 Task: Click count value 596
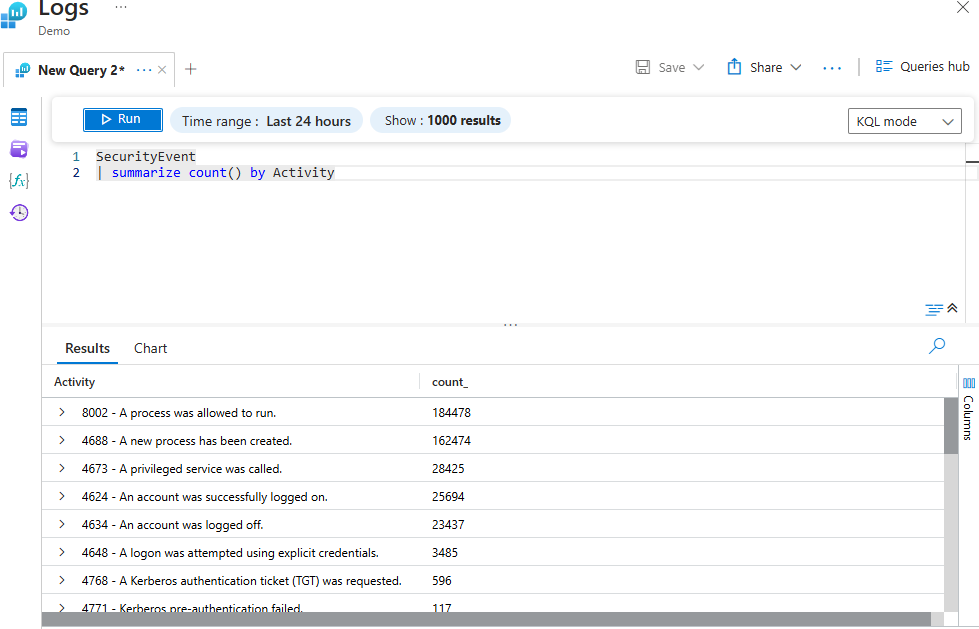click(441, 581)
